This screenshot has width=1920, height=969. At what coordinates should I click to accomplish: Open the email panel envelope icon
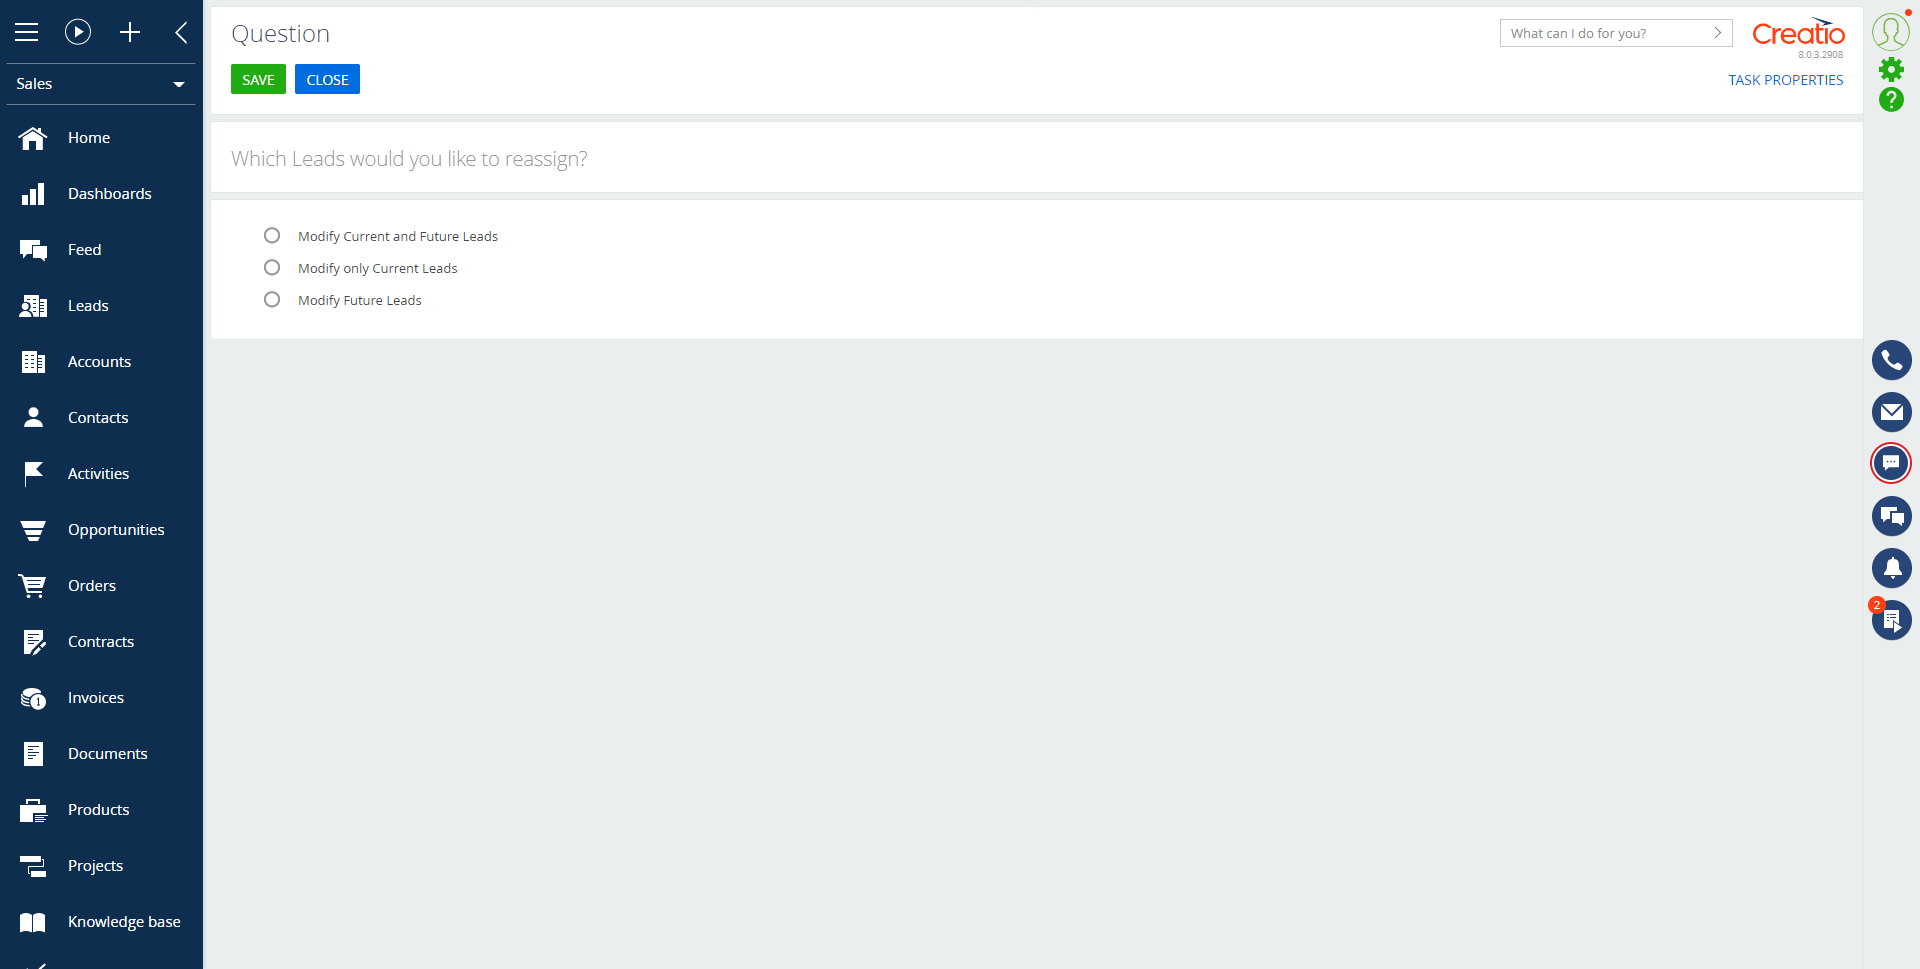point(1891,412)
